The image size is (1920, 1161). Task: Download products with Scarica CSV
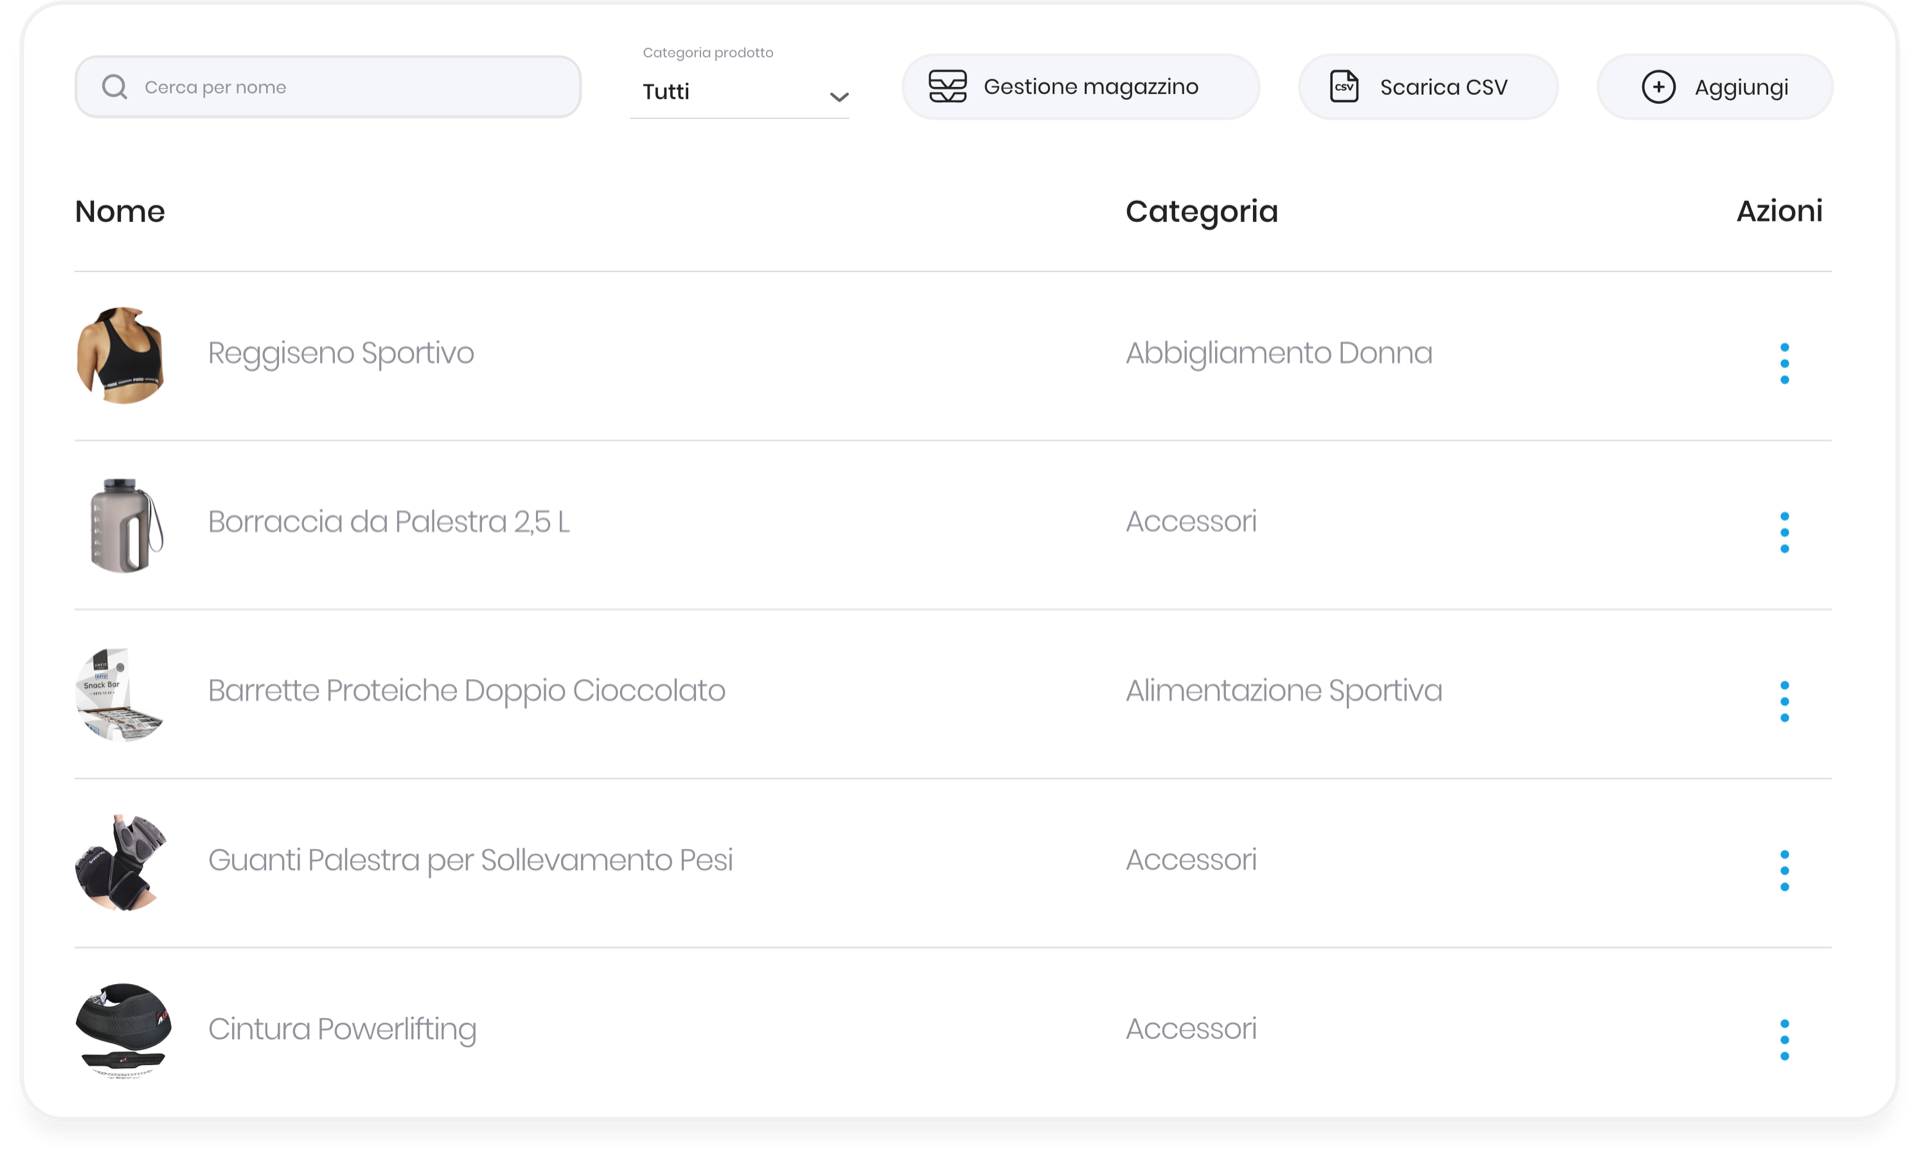(1442, 87)
